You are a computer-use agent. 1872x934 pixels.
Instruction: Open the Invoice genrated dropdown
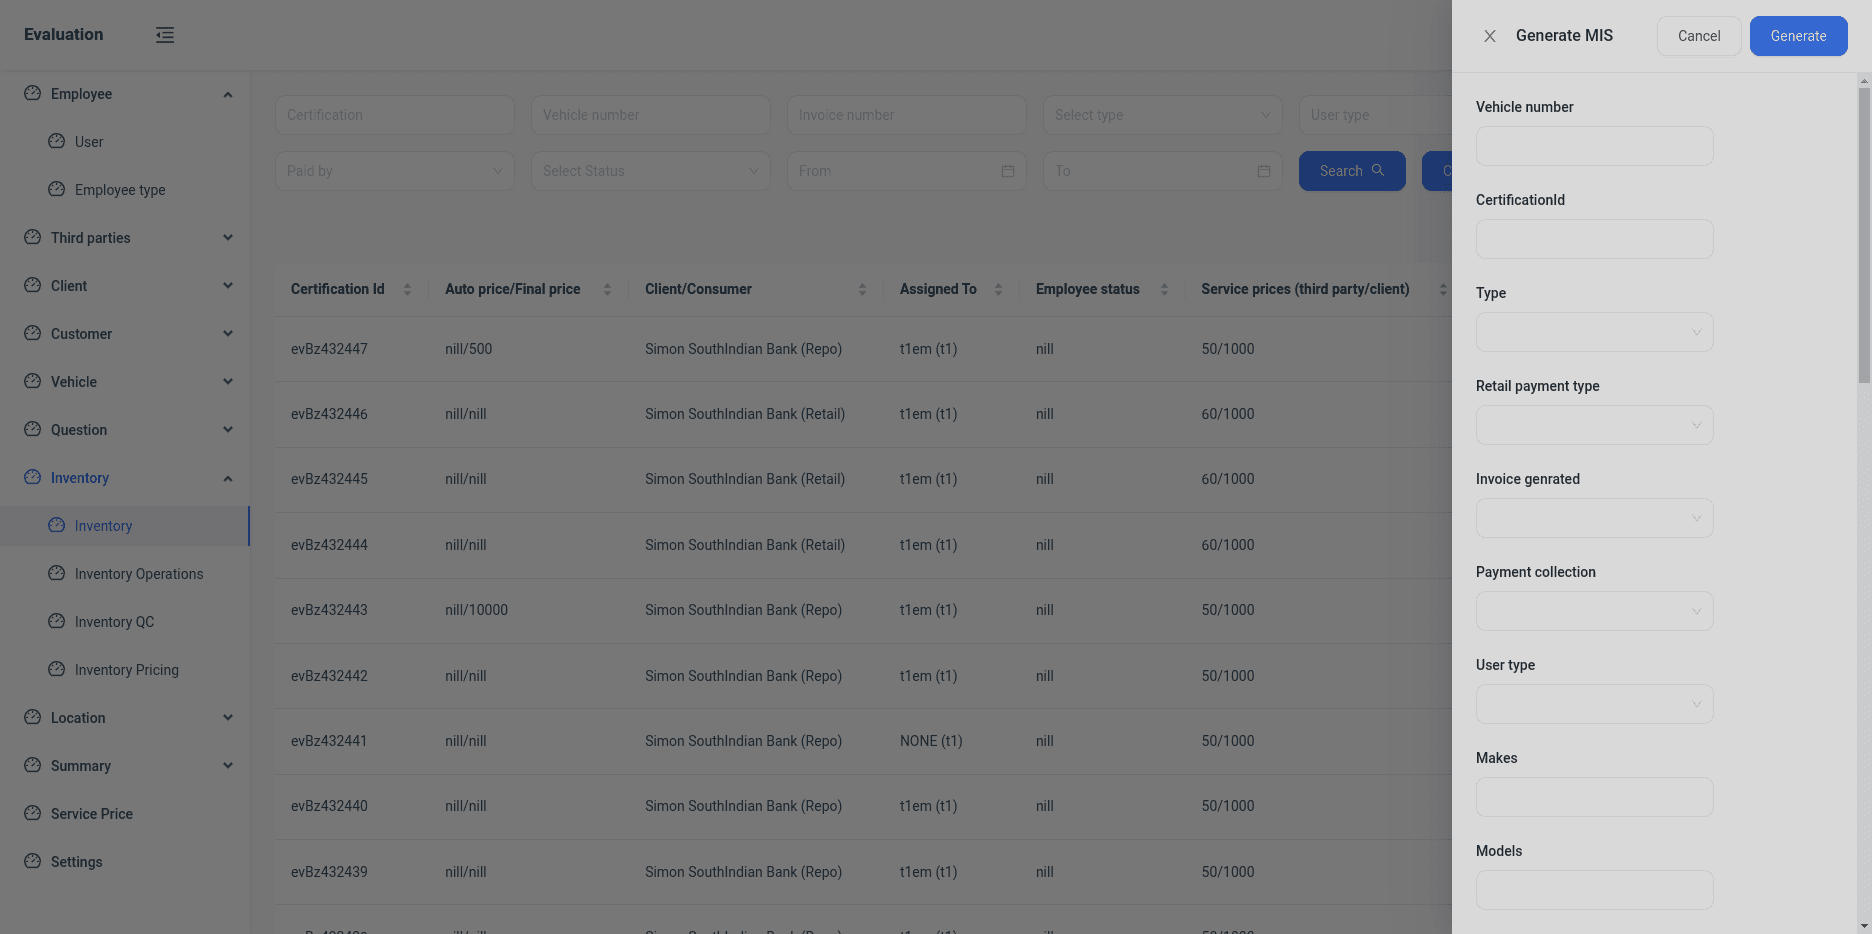pyautogui.click(x=1594, y=518)
